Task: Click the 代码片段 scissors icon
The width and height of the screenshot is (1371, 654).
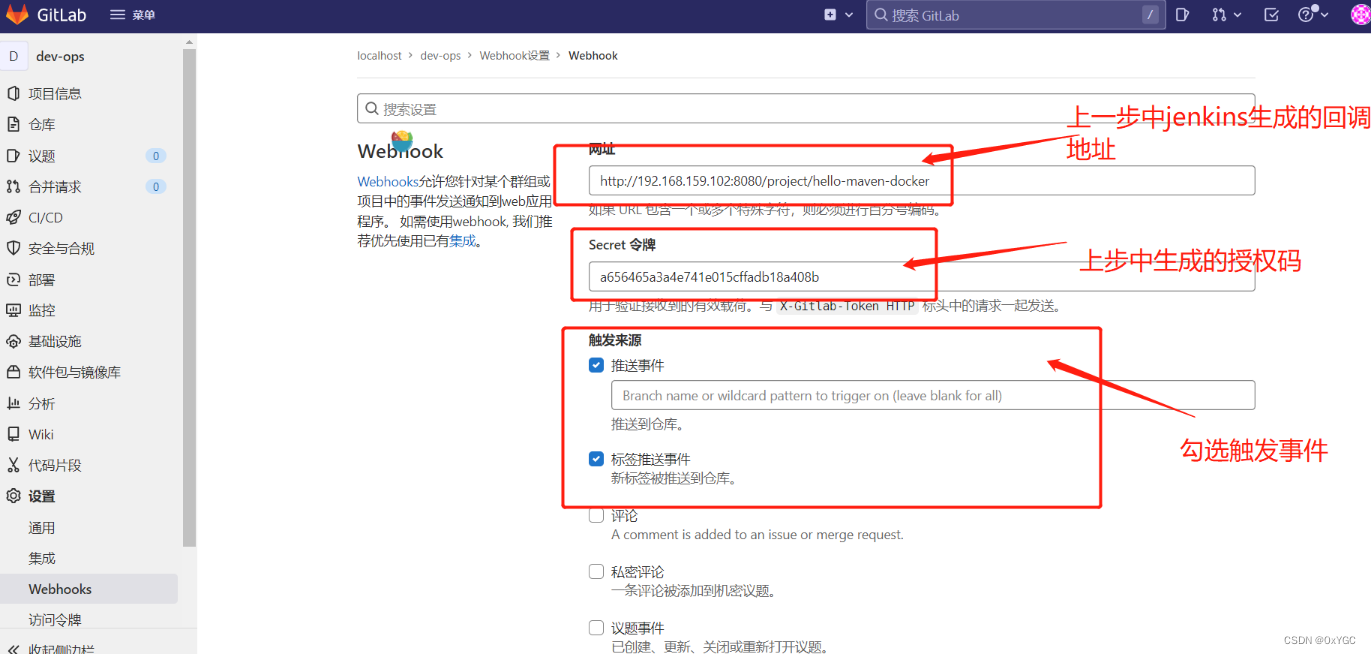Action: coord(13,466)
